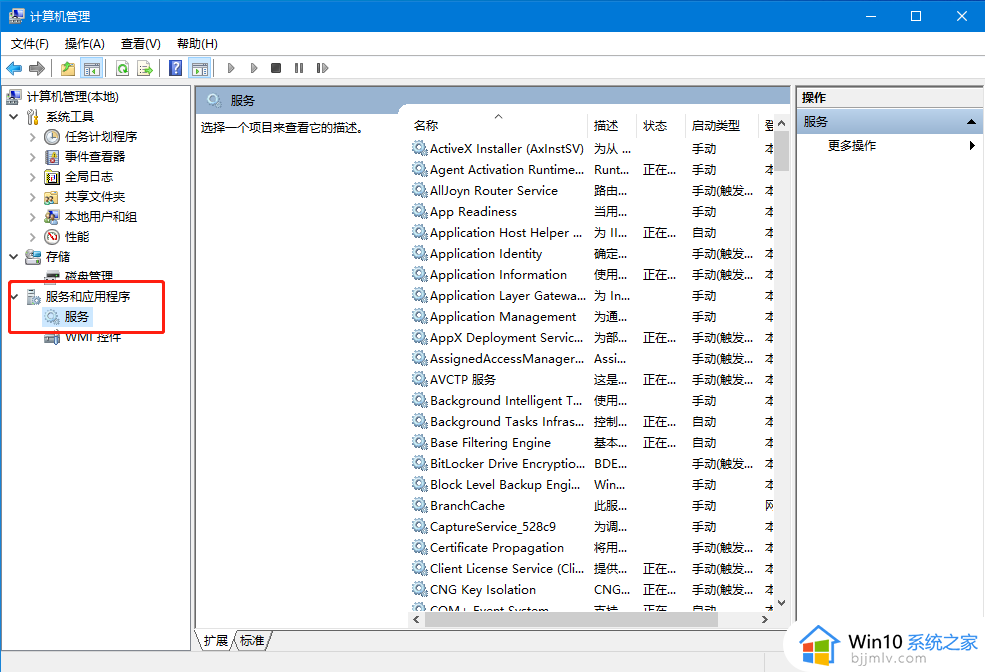The image size is (985, 672).
Task: Click the Back arrow toolbar icon
Action: point(14,68)
